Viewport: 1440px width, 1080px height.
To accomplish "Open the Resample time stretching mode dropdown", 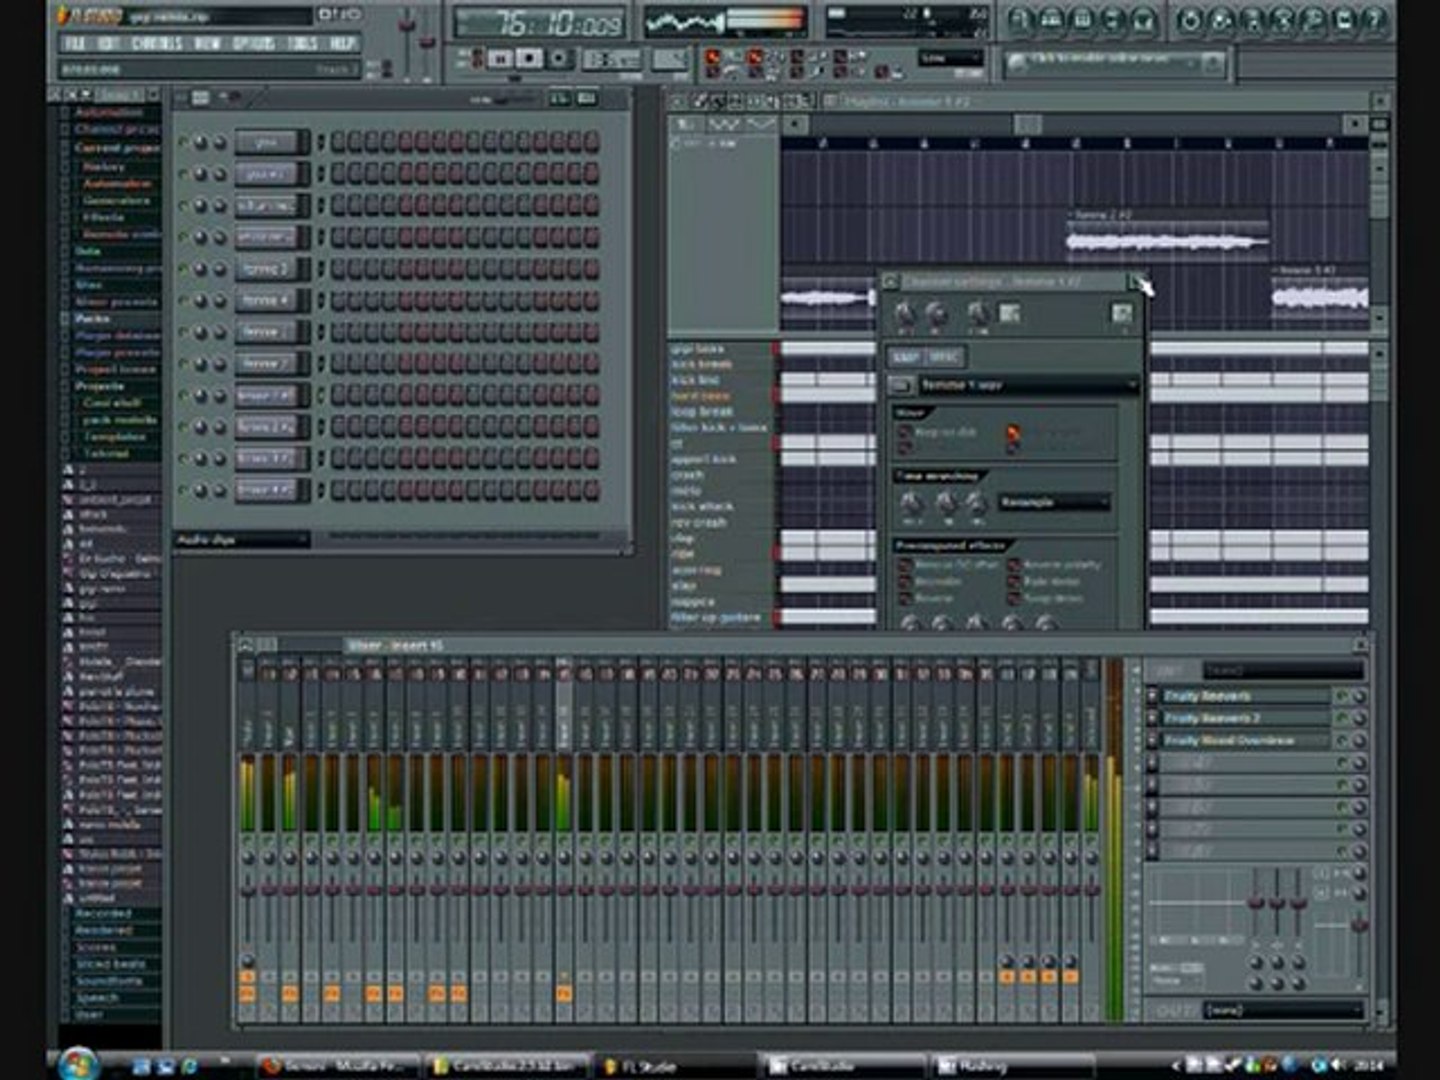I will click(x=1055, y=503).
